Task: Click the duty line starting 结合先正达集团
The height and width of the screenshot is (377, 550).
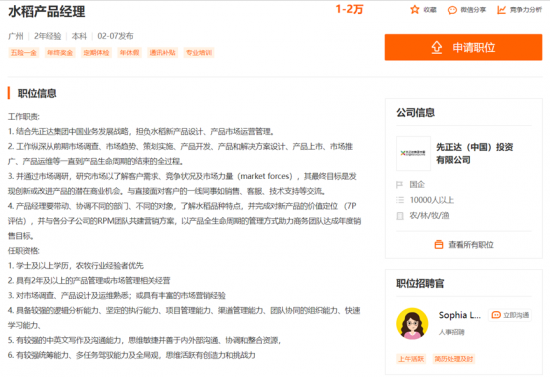Action: (141, 132)
